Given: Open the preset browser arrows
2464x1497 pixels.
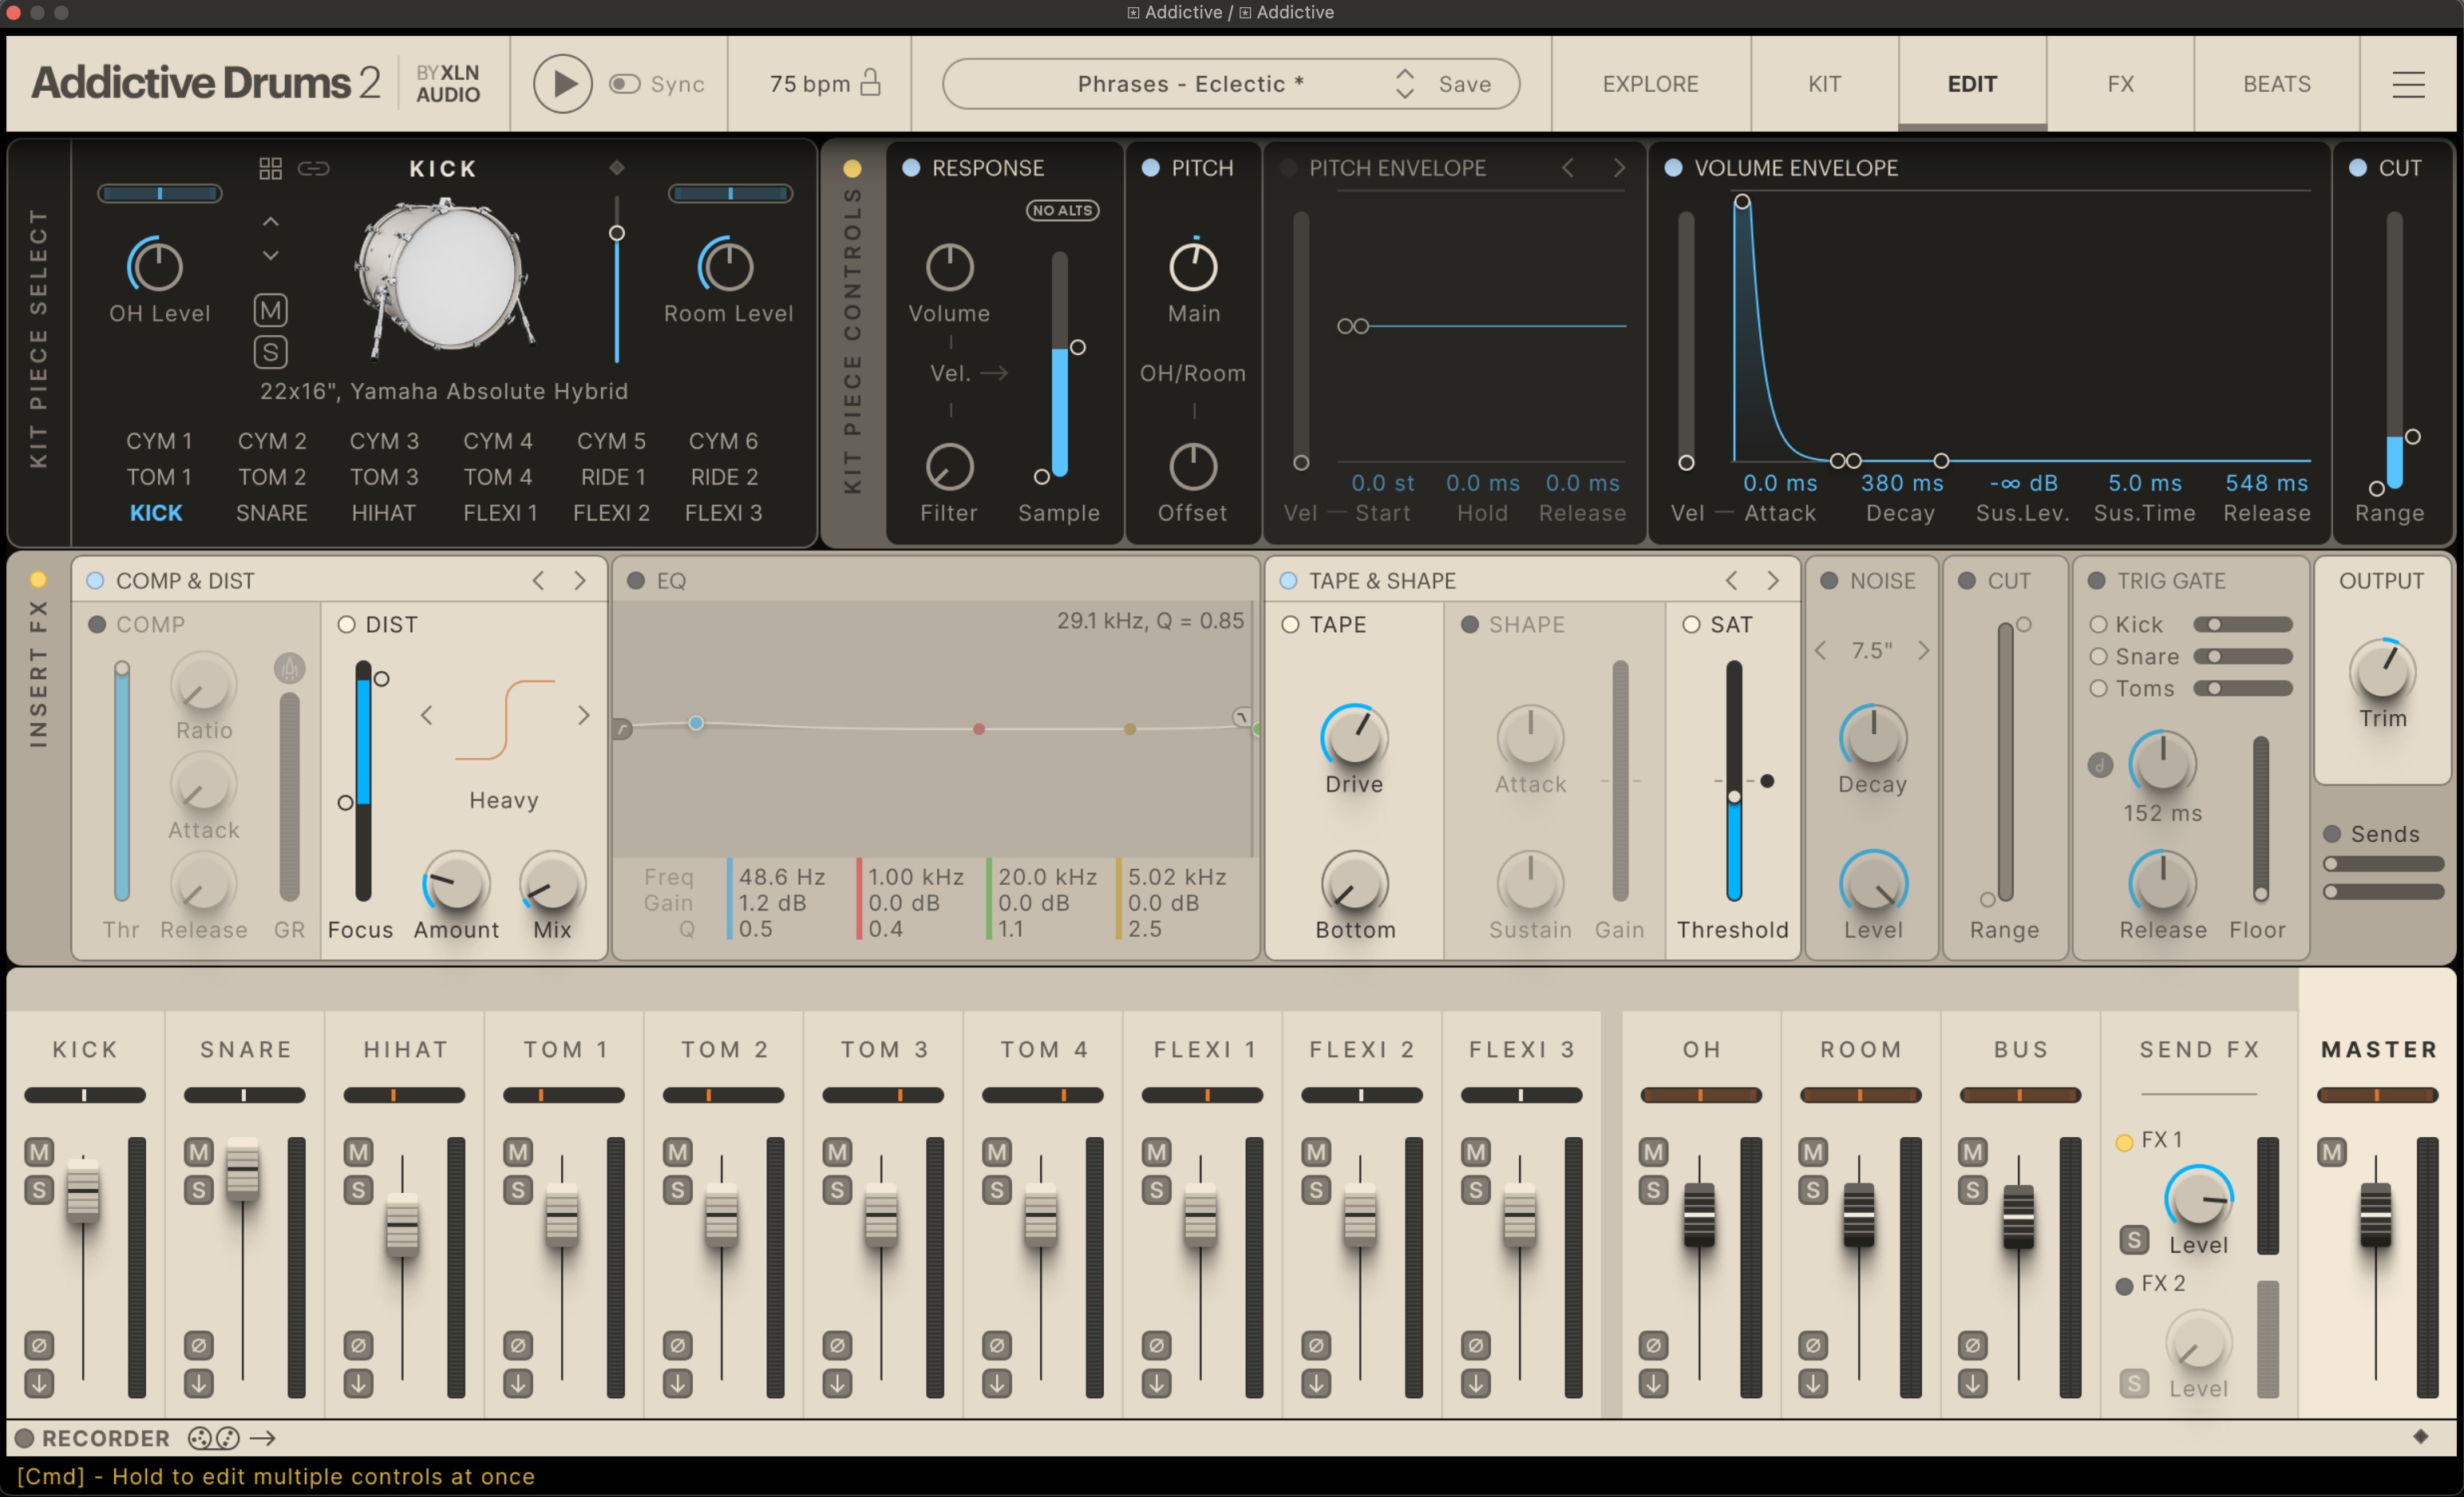Looking at the screenshot, I should tap(1405, 84).
